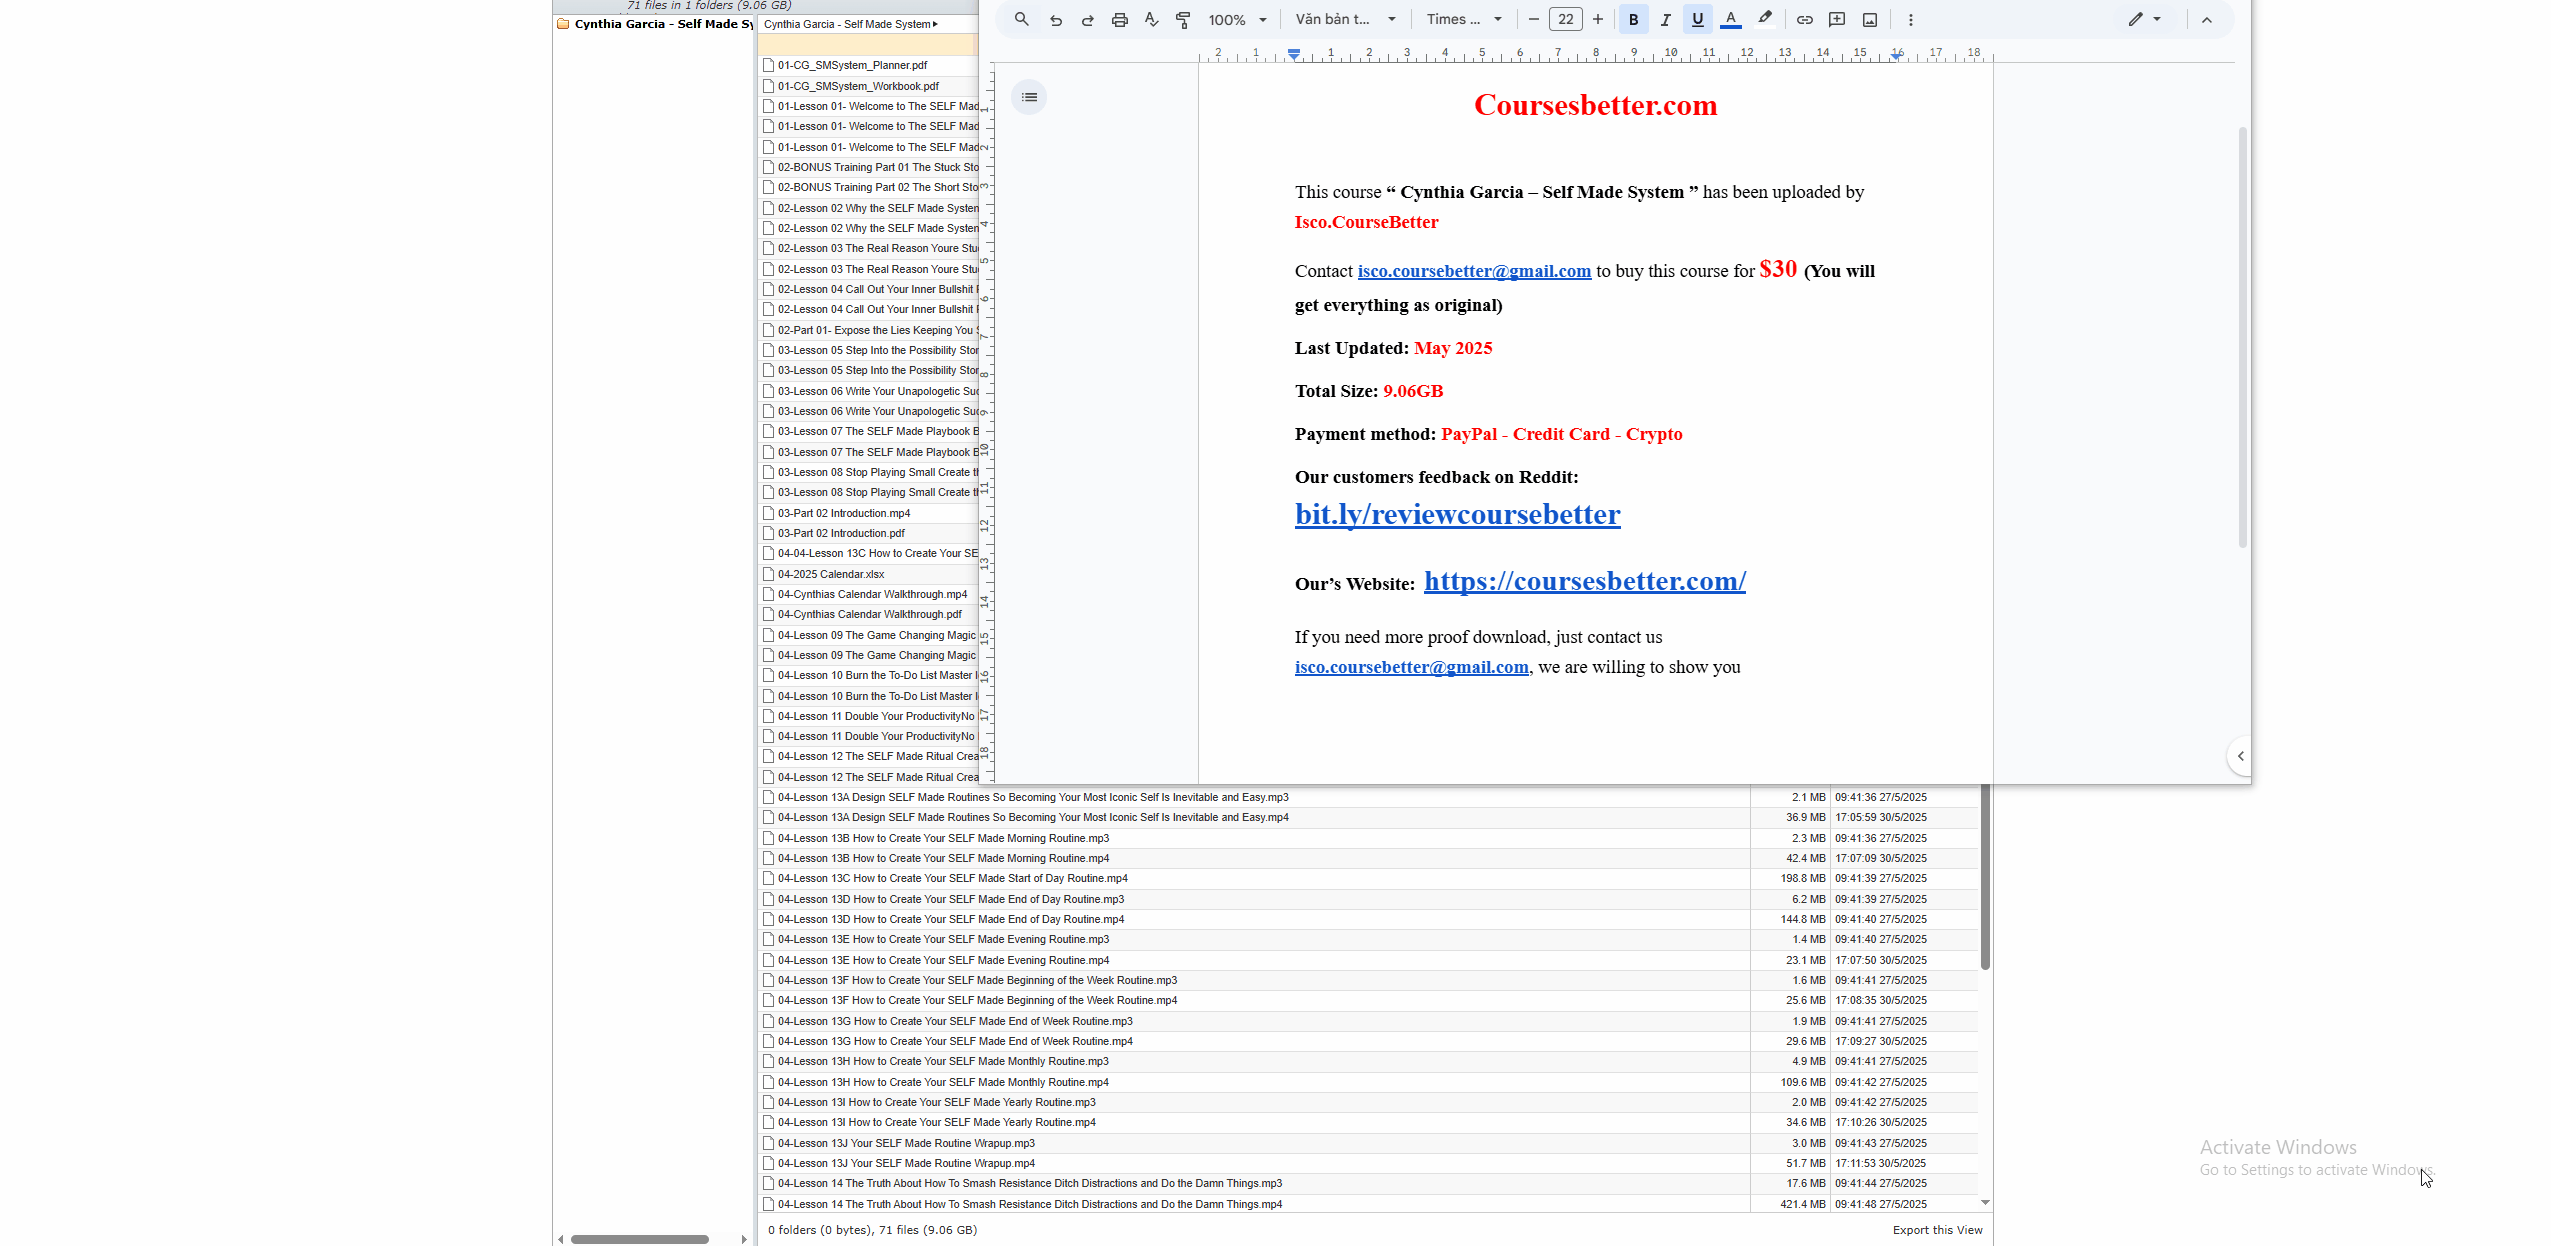Open the editing mode pencil dropdown

tap(2144, 19)
